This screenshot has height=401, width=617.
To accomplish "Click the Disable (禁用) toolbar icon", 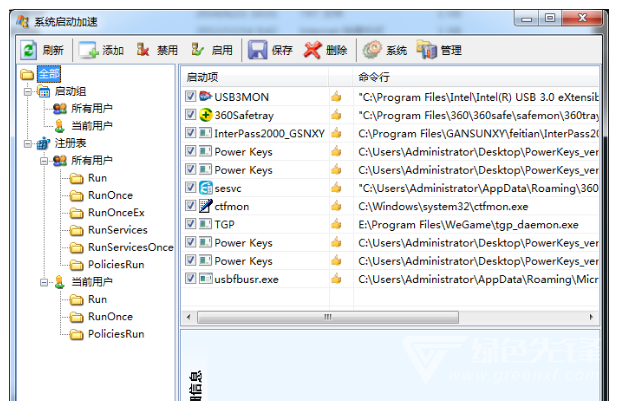I will (x=143, y=50).
